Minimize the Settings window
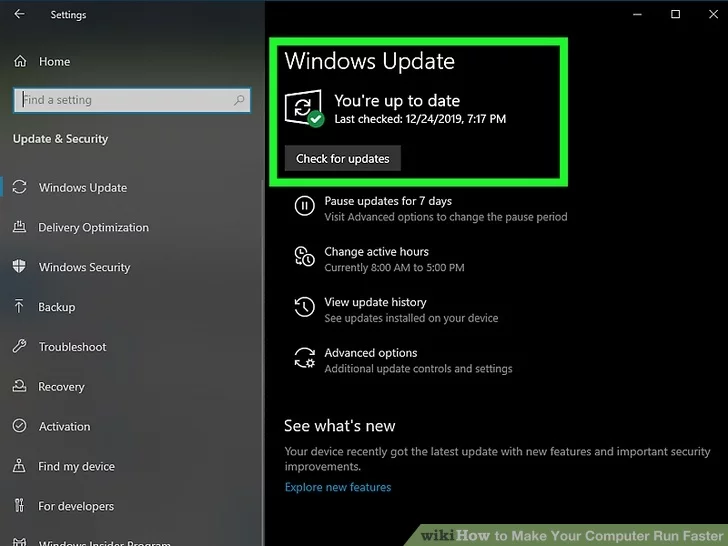The height and width of the screenshot is (546, 728). [x=637, y=14]
